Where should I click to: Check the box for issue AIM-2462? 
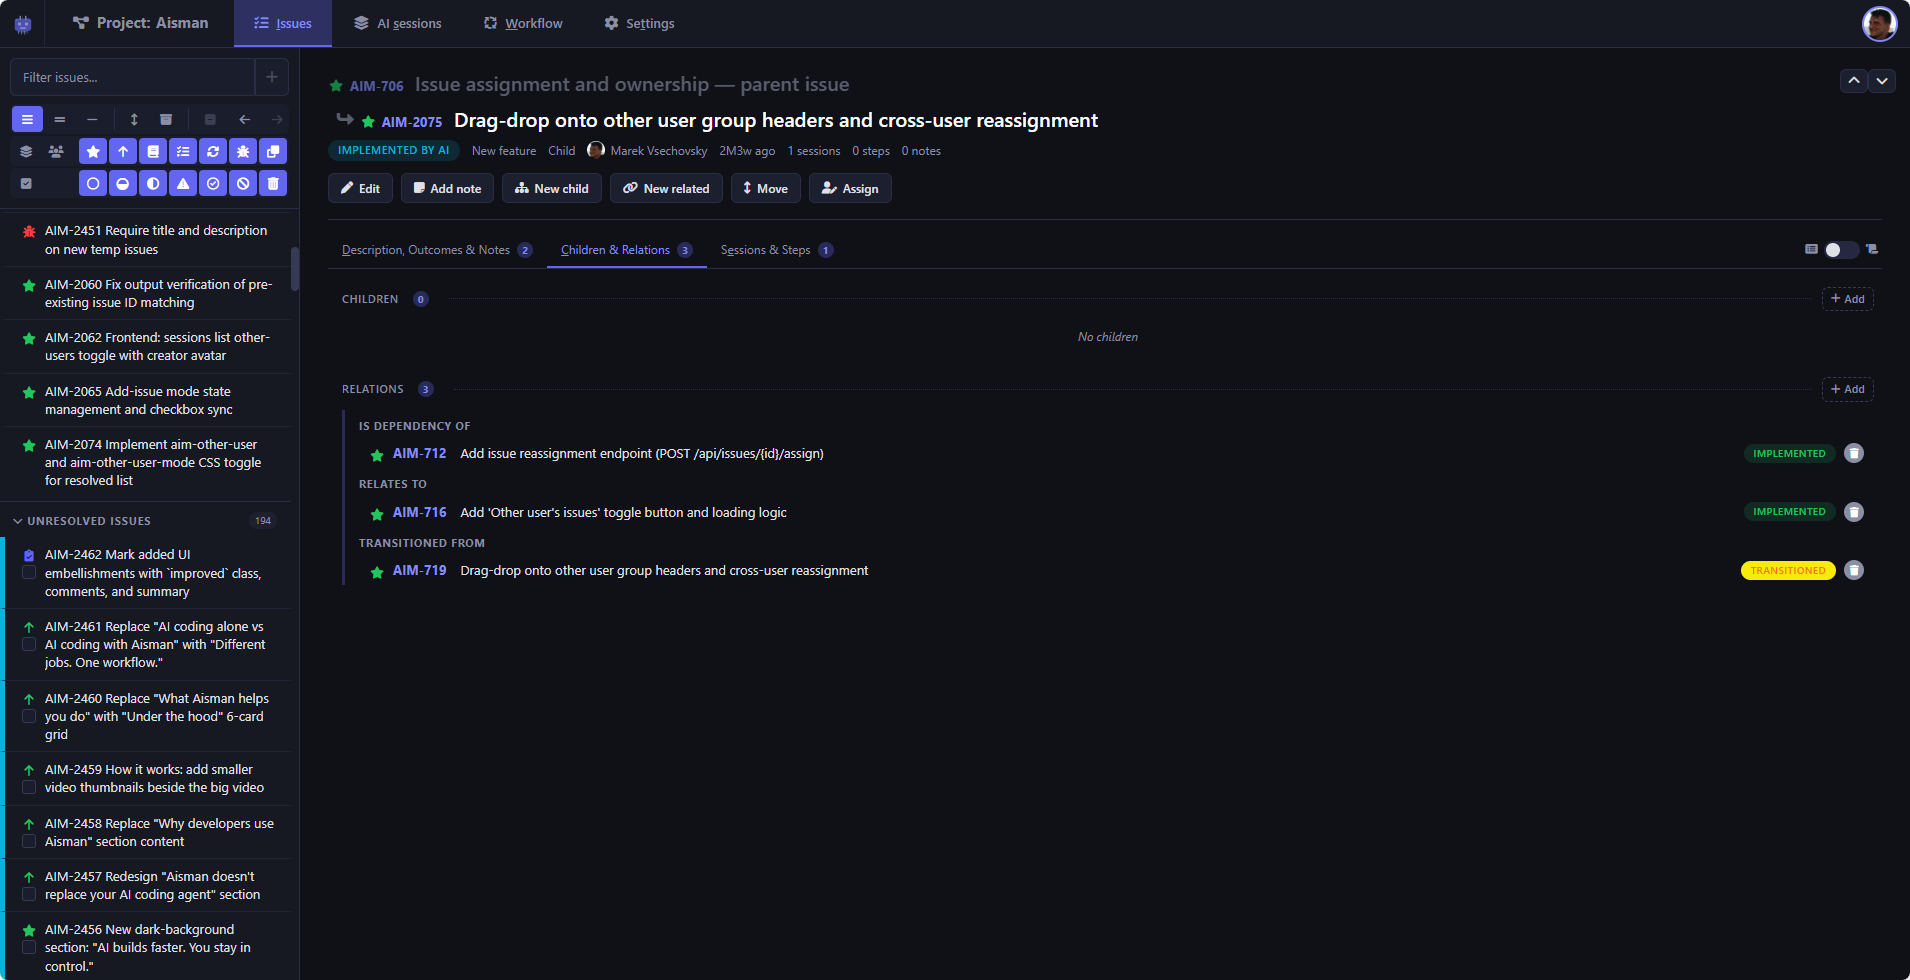(x=29, y=573)
